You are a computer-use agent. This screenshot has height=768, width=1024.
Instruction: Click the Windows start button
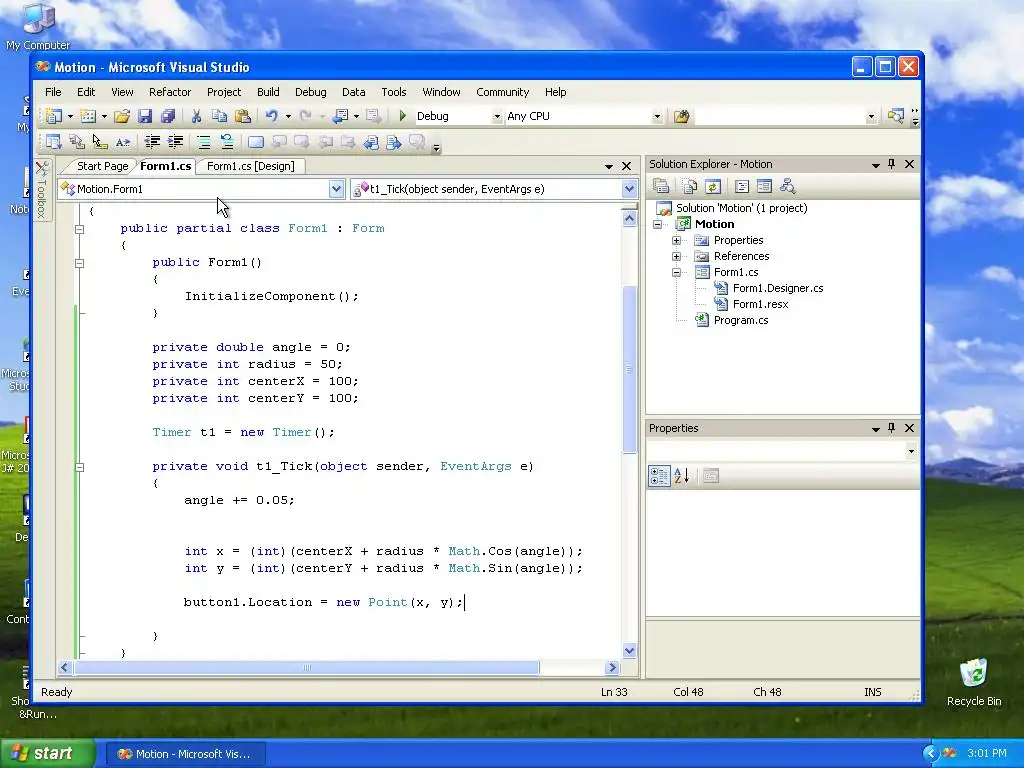(47, 754)
